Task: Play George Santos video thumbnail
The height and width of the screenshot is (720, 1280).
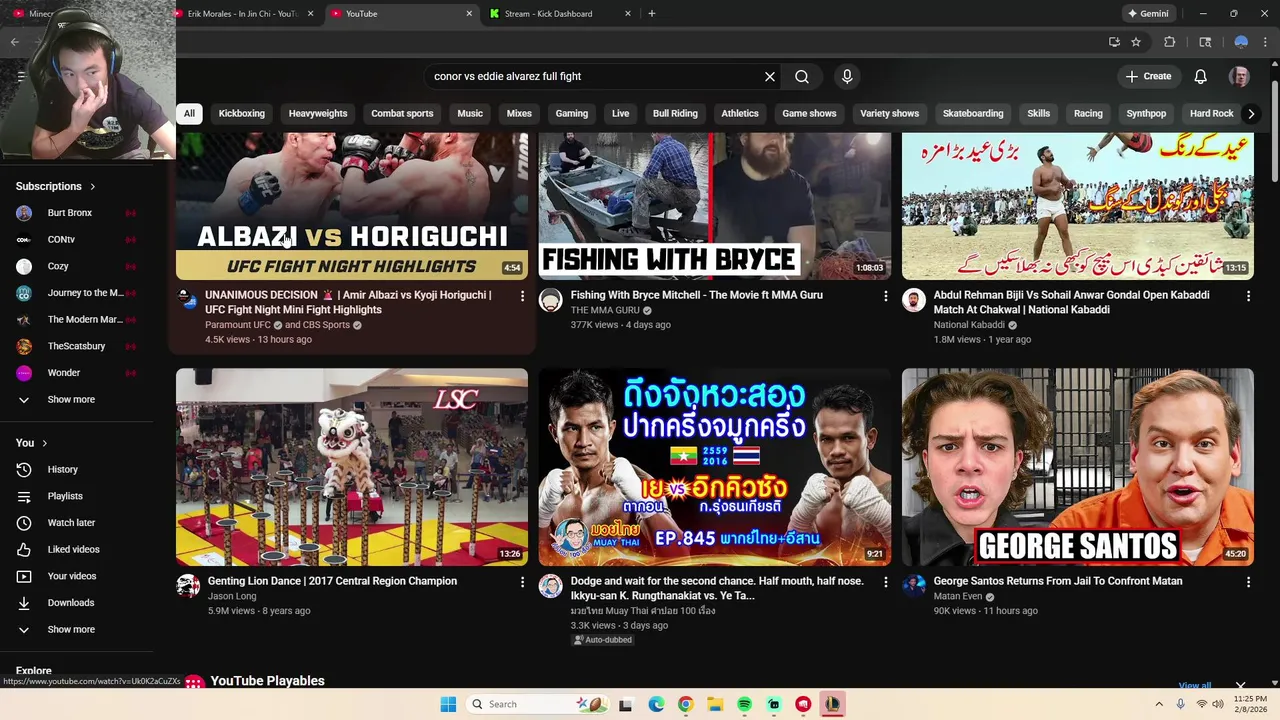Action: [x=1078, y=467]
